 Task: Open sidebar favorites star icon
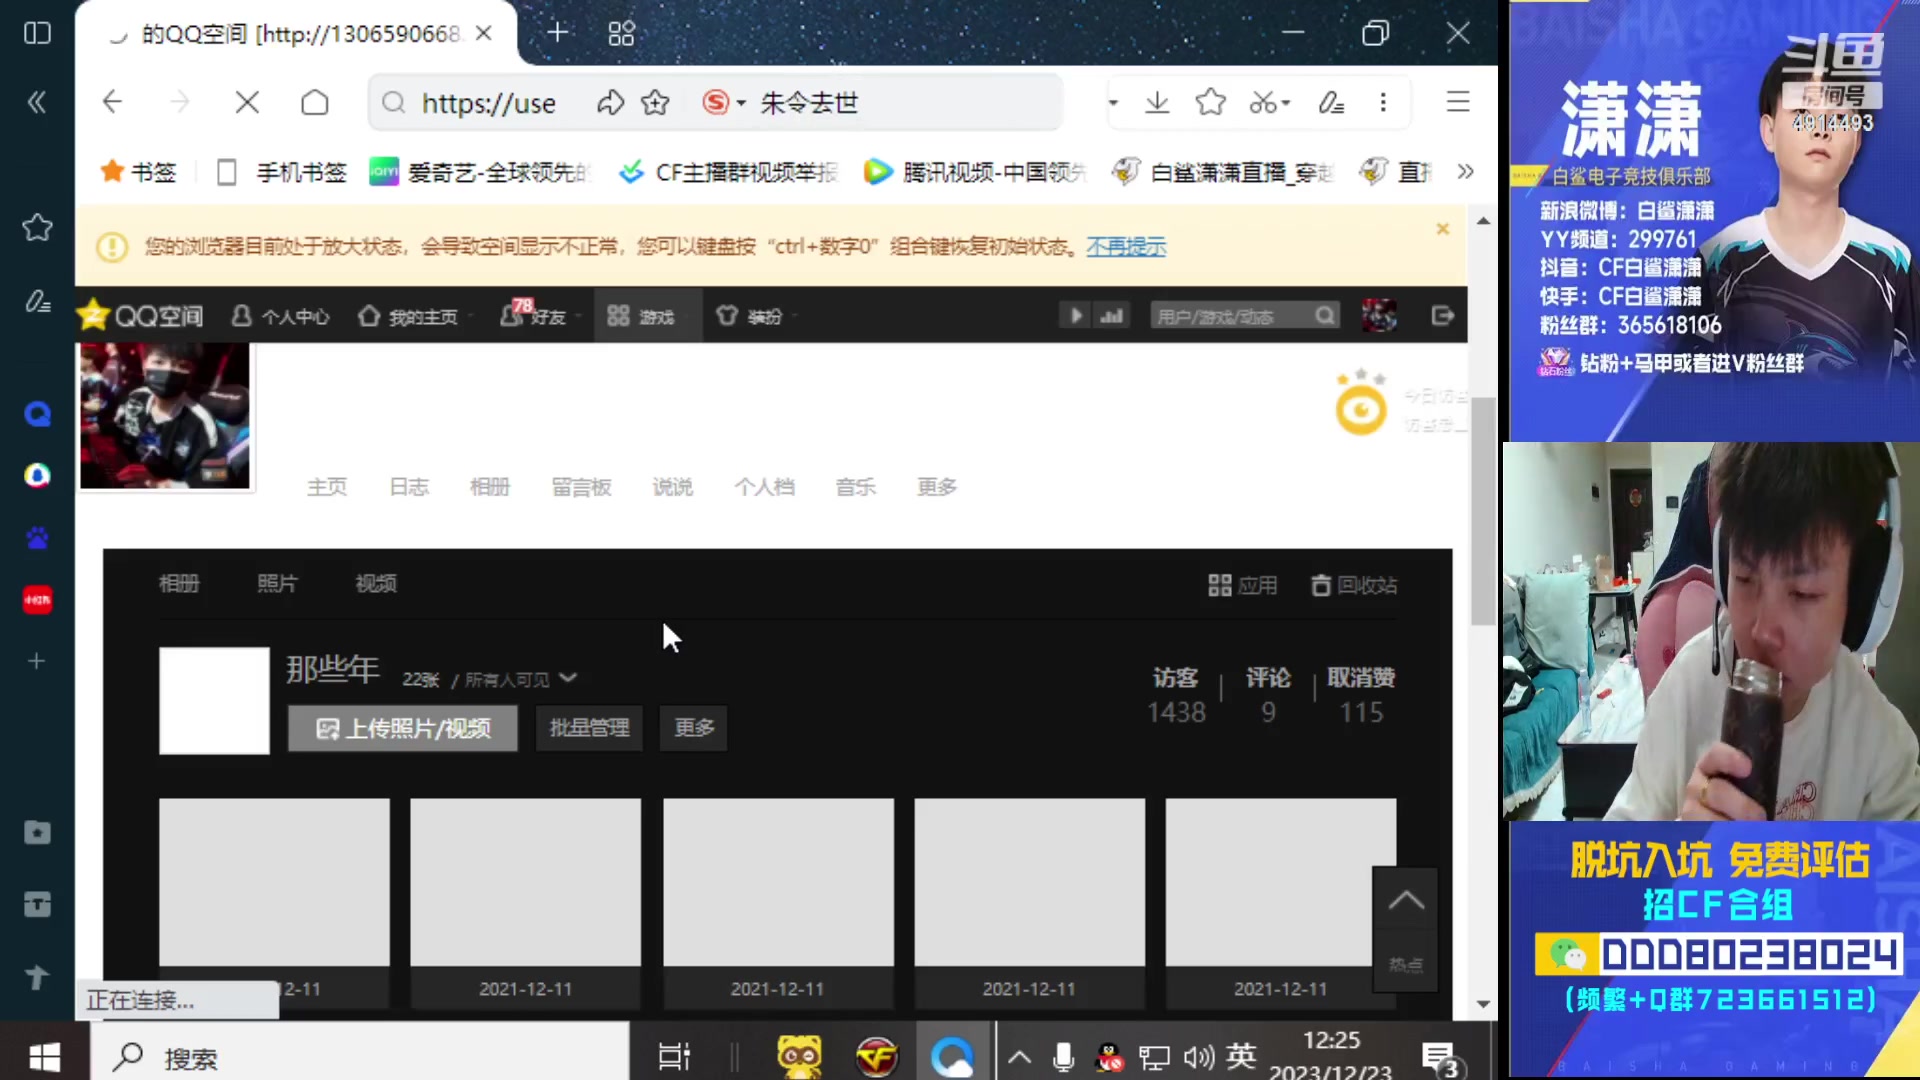pyautogui.click(x=37, y=228)
